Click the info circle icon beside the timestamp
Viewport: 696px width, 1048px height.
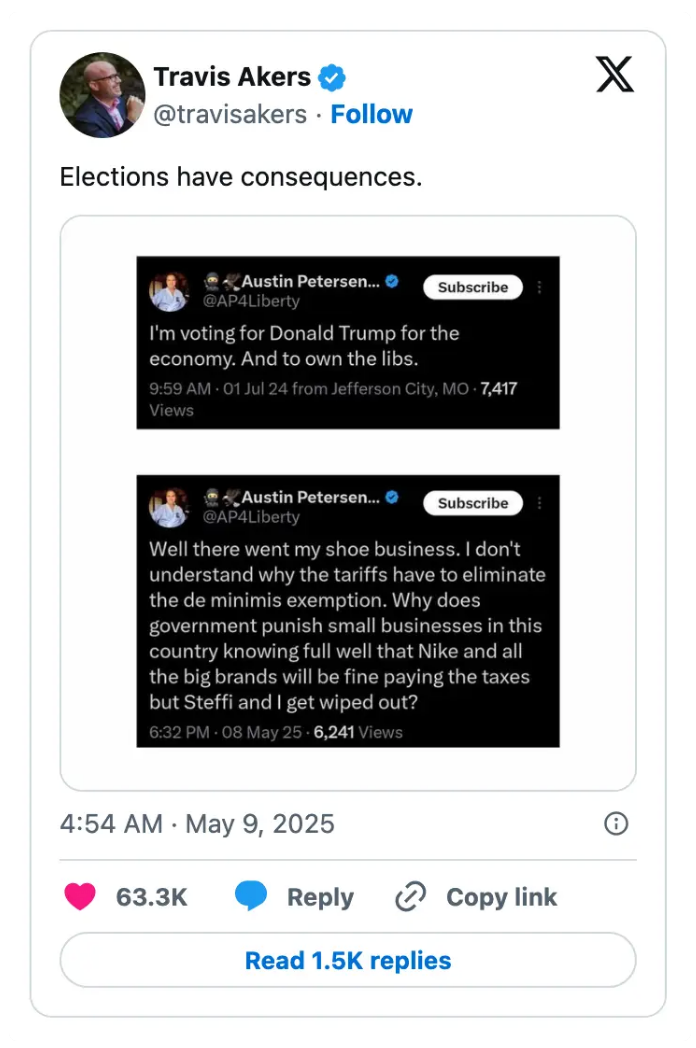(616, 824)
